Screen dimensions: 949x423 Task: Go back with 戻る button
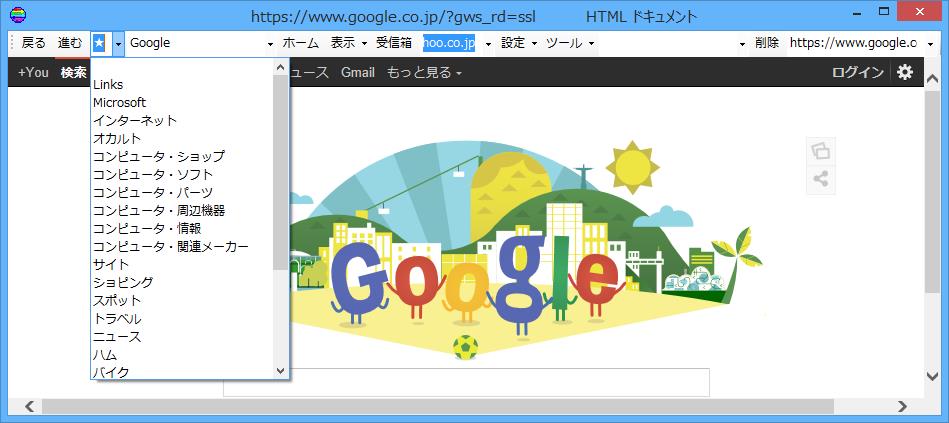tap(33, 43)
